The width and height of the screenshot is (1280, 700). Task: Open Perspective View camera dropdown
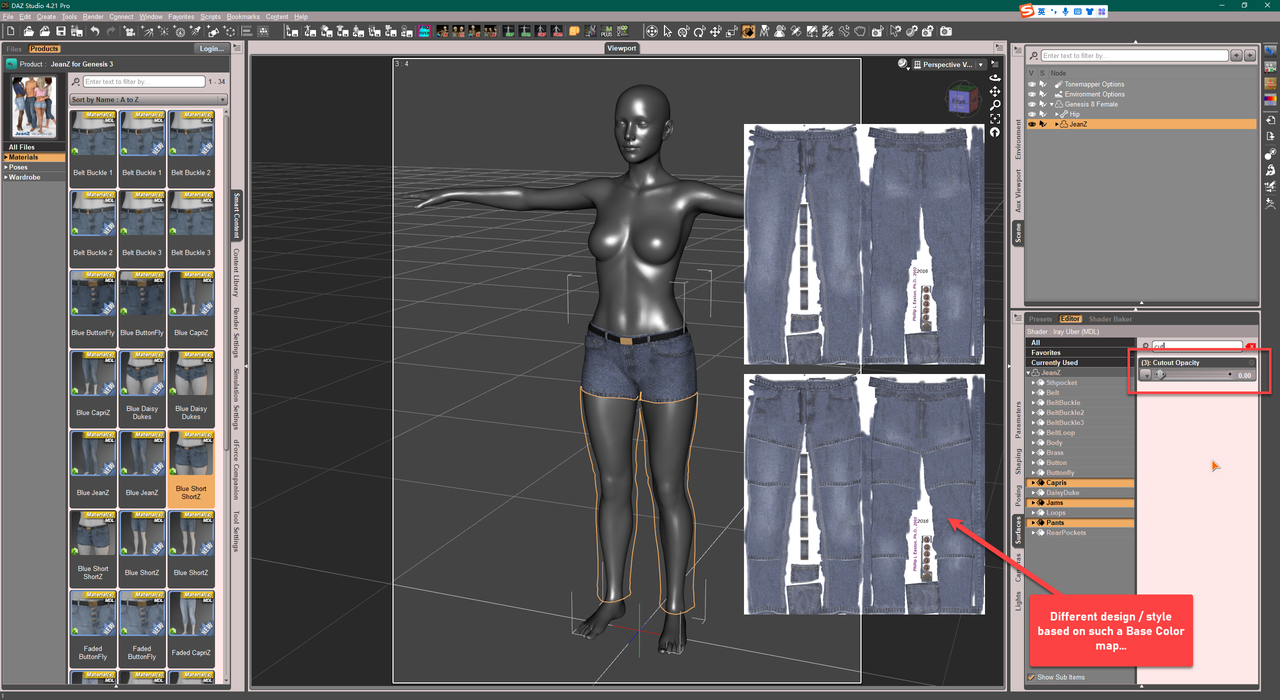point(949,64)
